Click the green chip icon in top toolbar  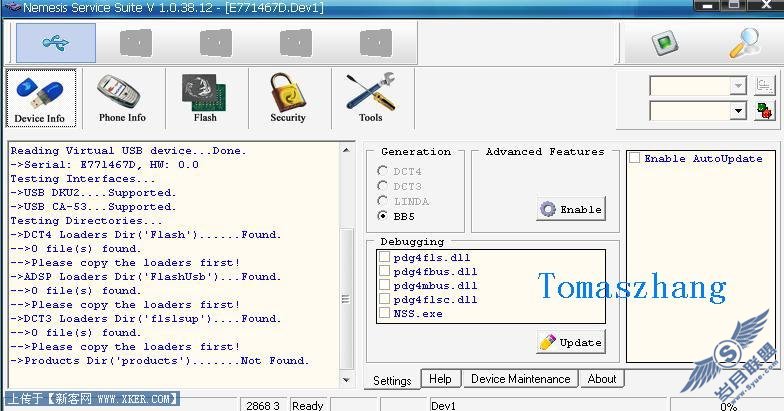click(x=666, y=43)
